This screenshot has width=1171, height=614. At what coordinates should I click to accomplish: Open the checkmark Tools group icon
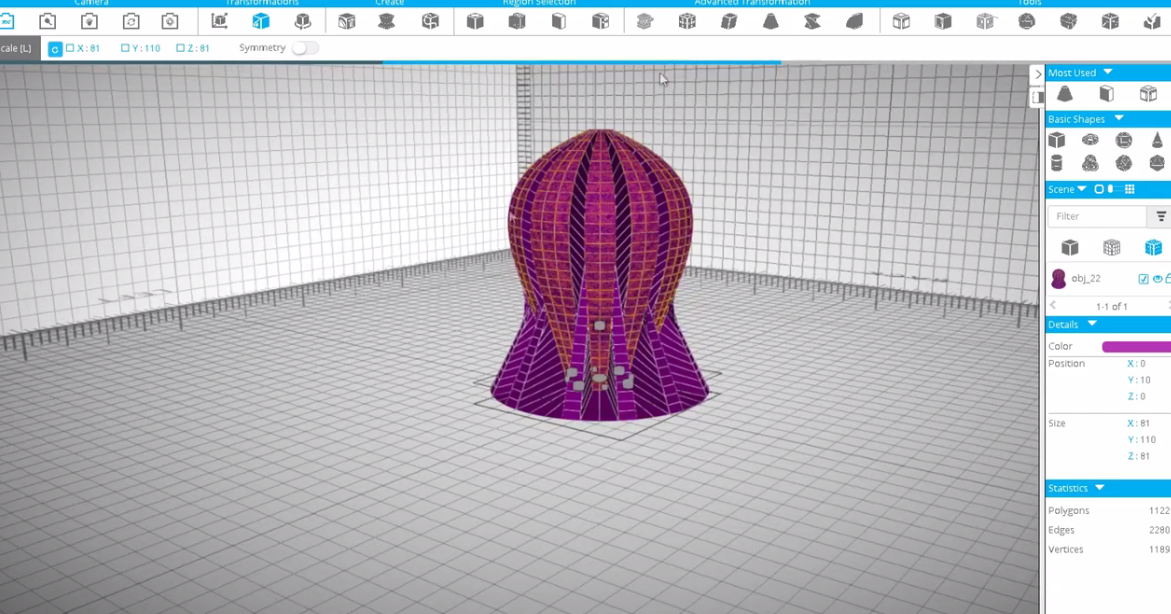1152,21
